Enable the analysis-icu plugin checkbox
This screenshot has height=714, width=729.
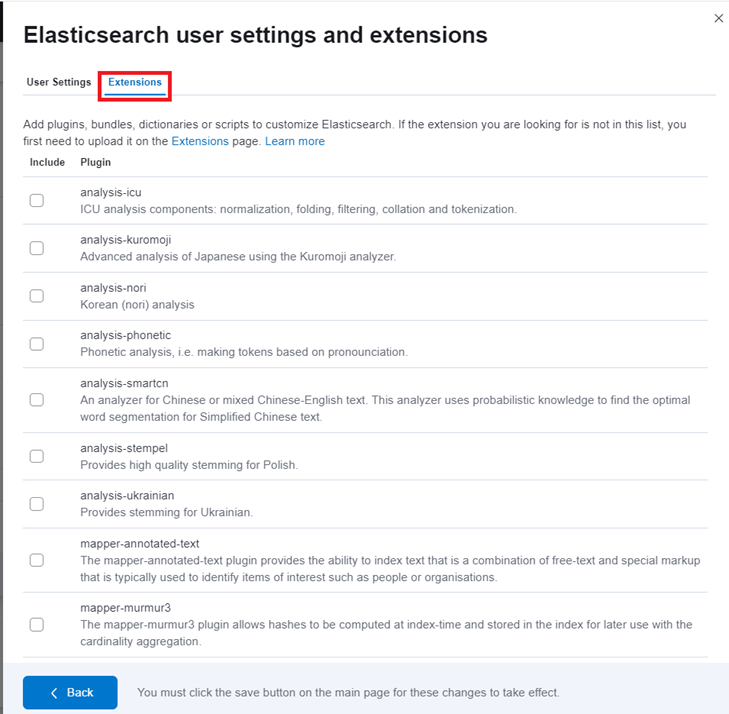37,200
